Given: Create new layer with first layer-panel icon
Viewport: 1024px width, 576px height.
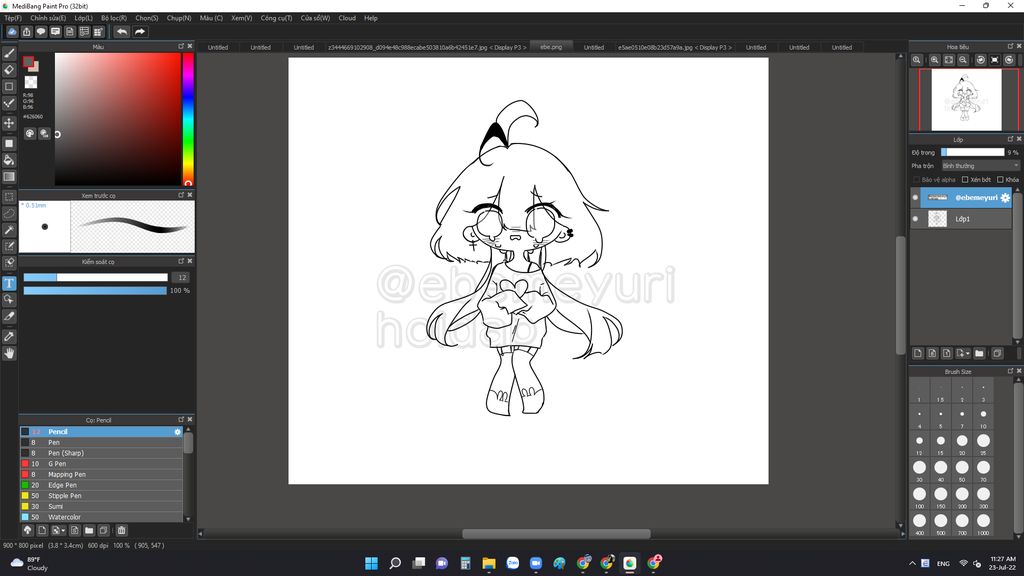Looking at the screenshot, I should point(918,353).
